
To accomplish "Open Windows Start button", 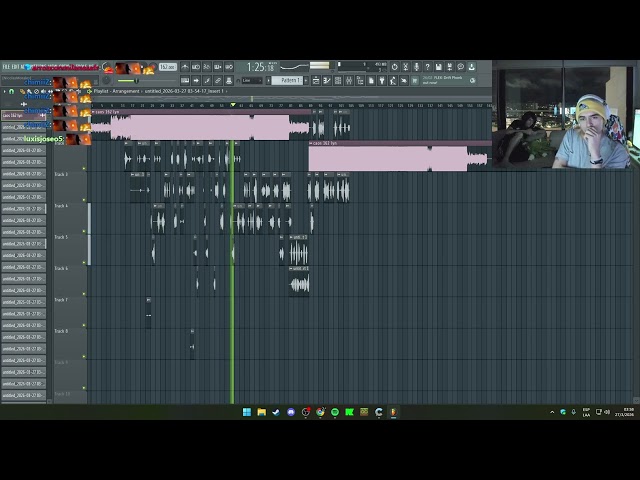I will coord(247,412).
